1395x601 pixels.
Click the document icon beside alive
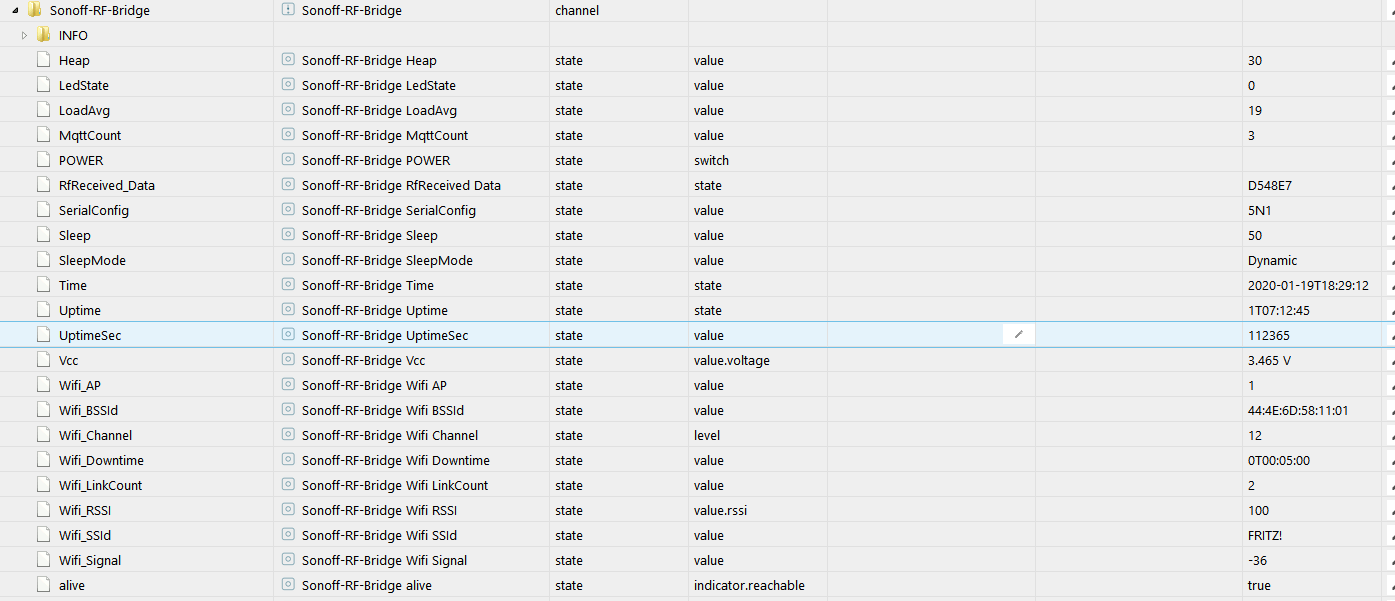click(43, 585)
